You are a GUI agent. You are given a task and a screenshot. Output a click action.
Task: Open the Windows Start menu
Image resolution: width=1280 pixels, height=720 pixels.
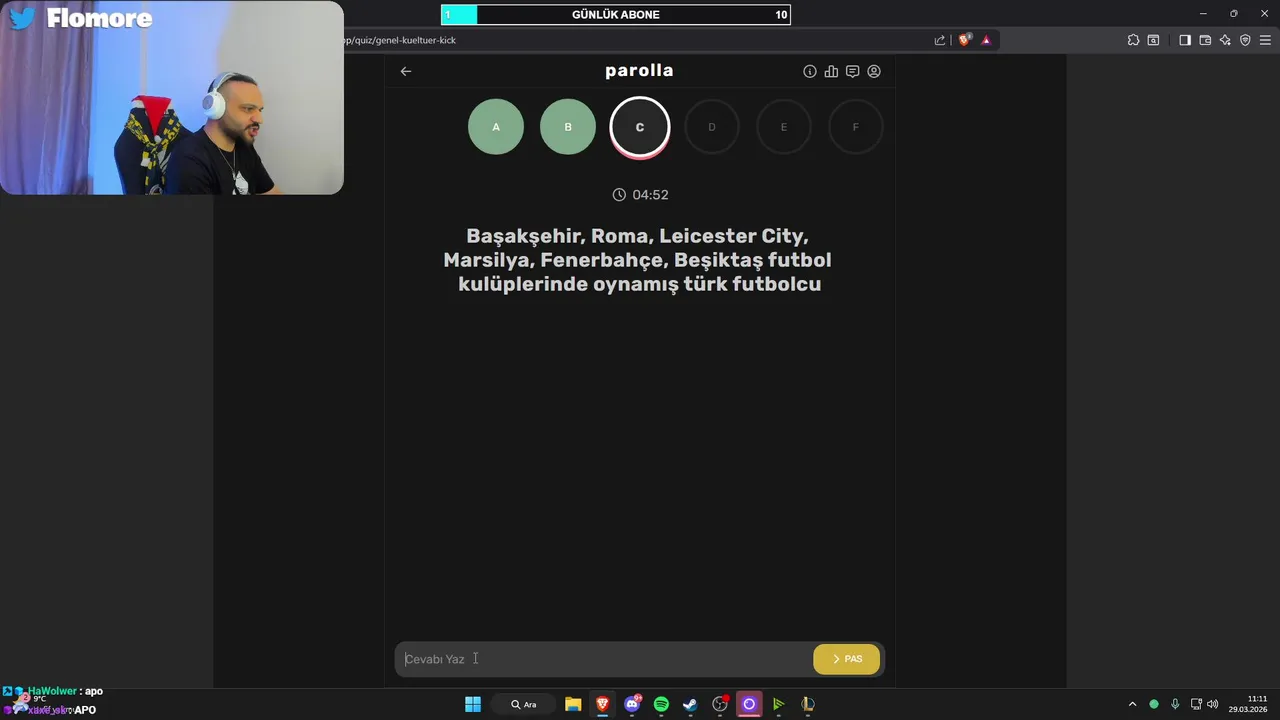[x=473, y=704]
